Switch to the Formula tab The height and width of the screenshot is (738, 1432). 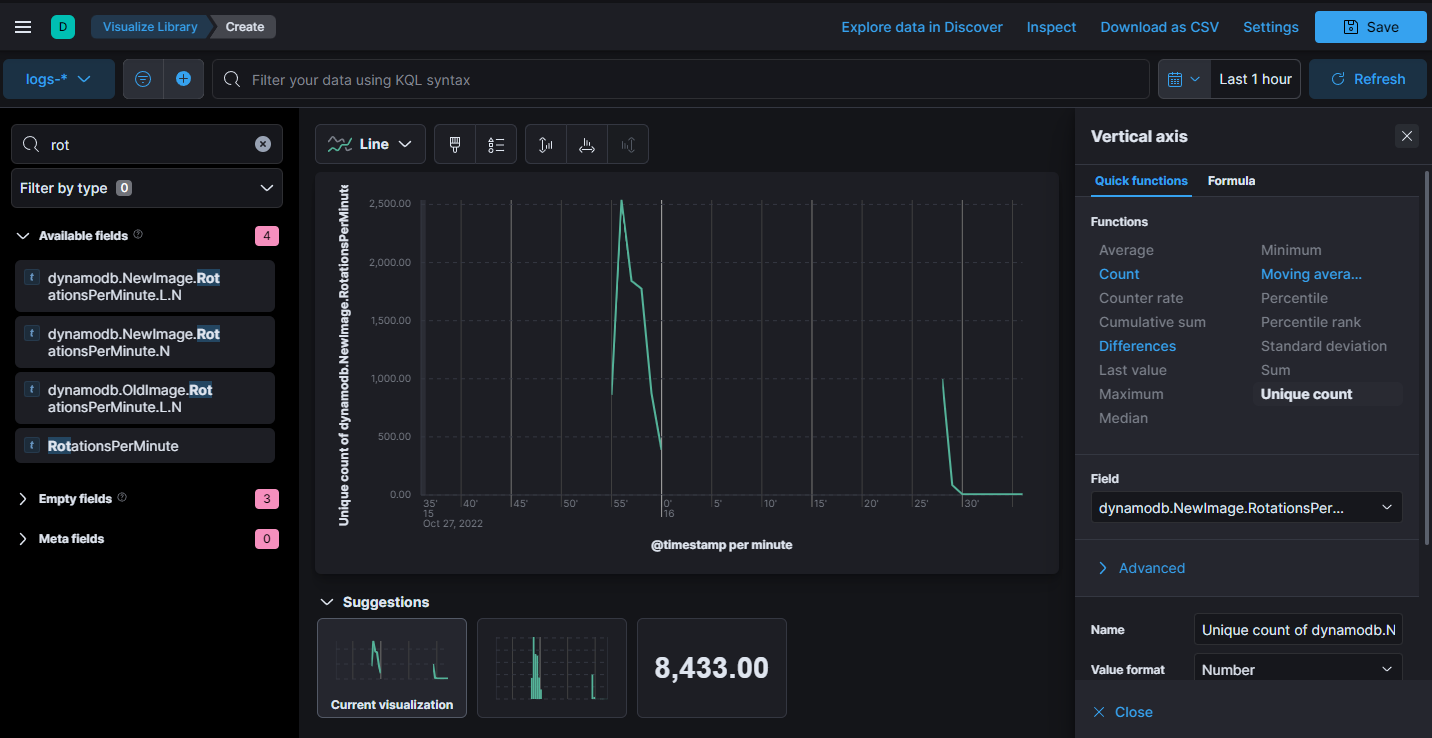pos(1231,181)
